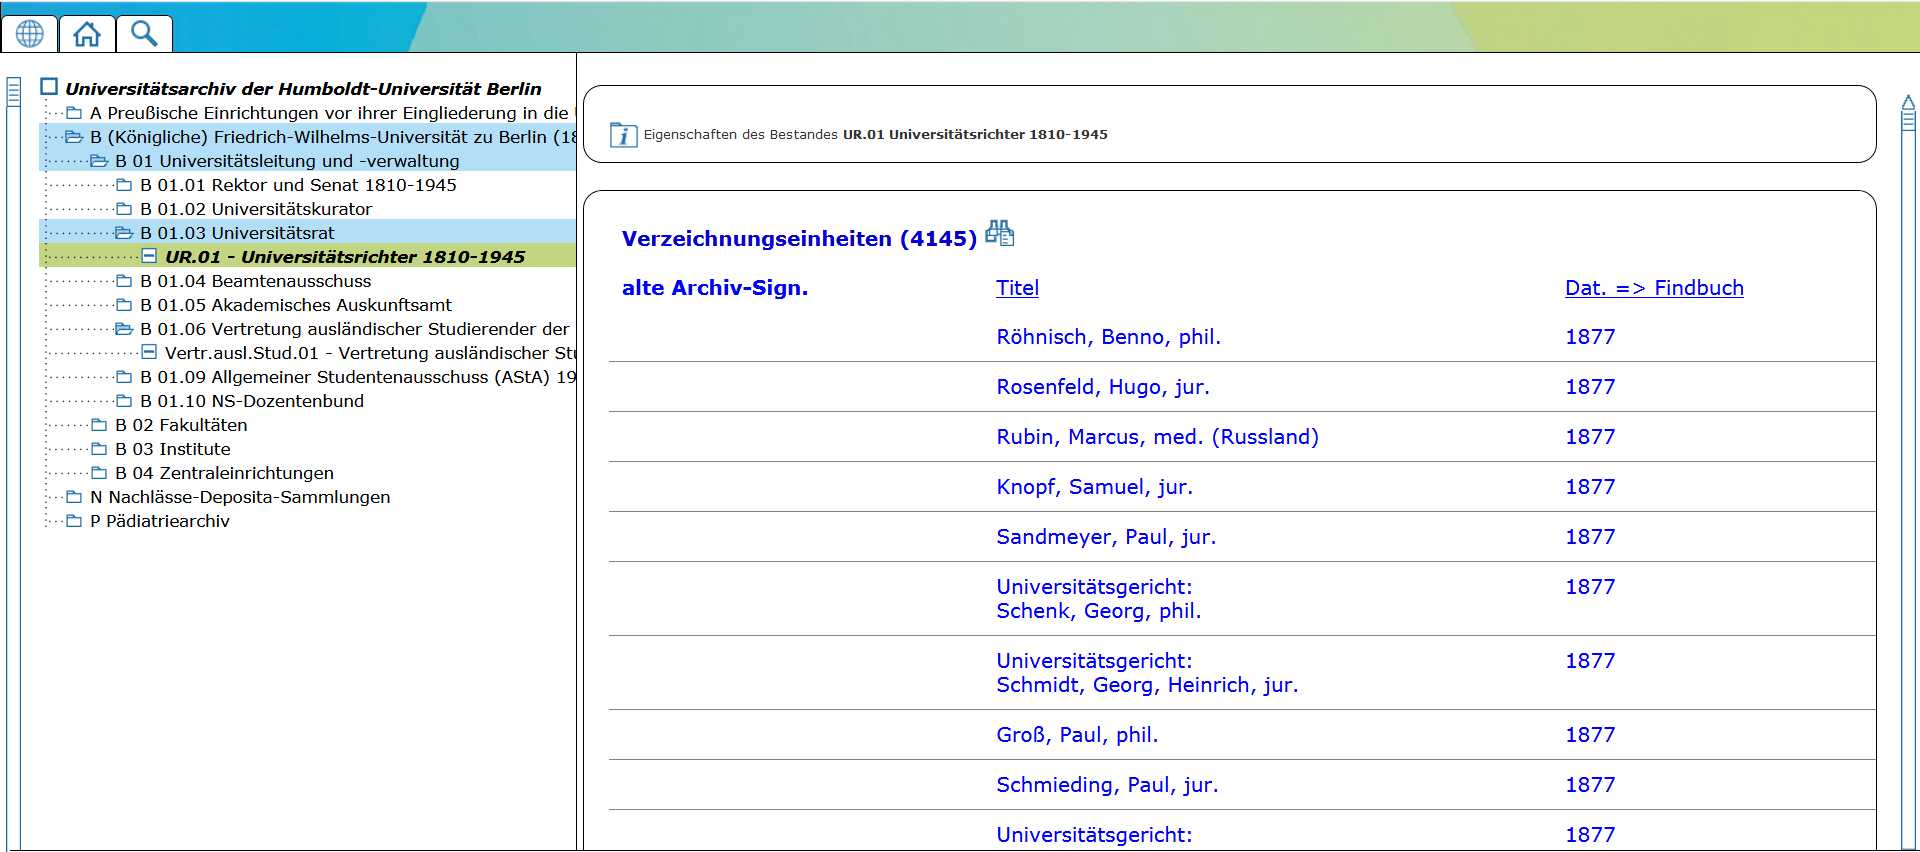Open Universitätsgericht: Schmidt, Georg, Heinrich, jur.
The image size is (1920, 852).
tap(1147, 673)
